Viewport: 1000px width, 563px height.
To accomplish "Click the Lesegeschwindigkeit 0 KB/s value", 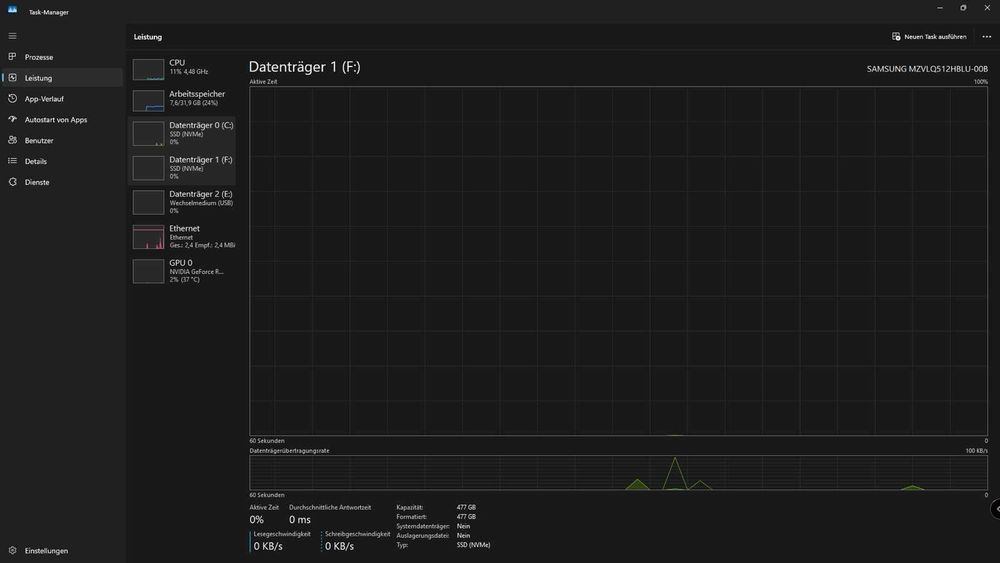I will coord(268,546).
